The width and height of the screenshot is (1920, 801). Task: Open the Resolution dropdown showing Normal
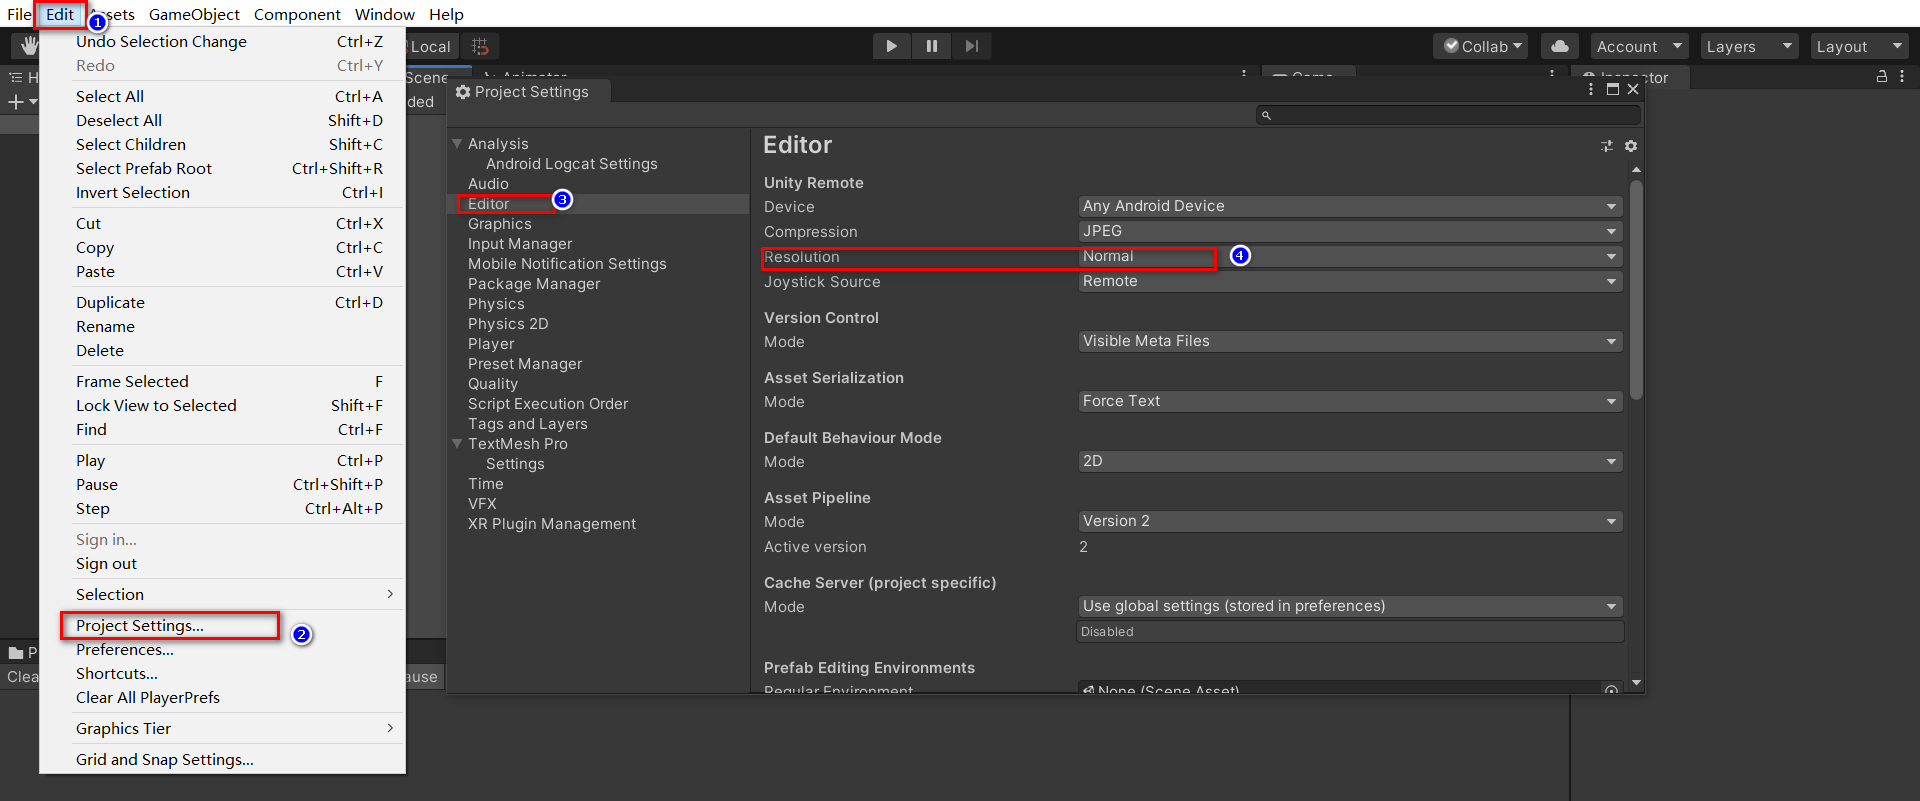[x=1350, y=256]
